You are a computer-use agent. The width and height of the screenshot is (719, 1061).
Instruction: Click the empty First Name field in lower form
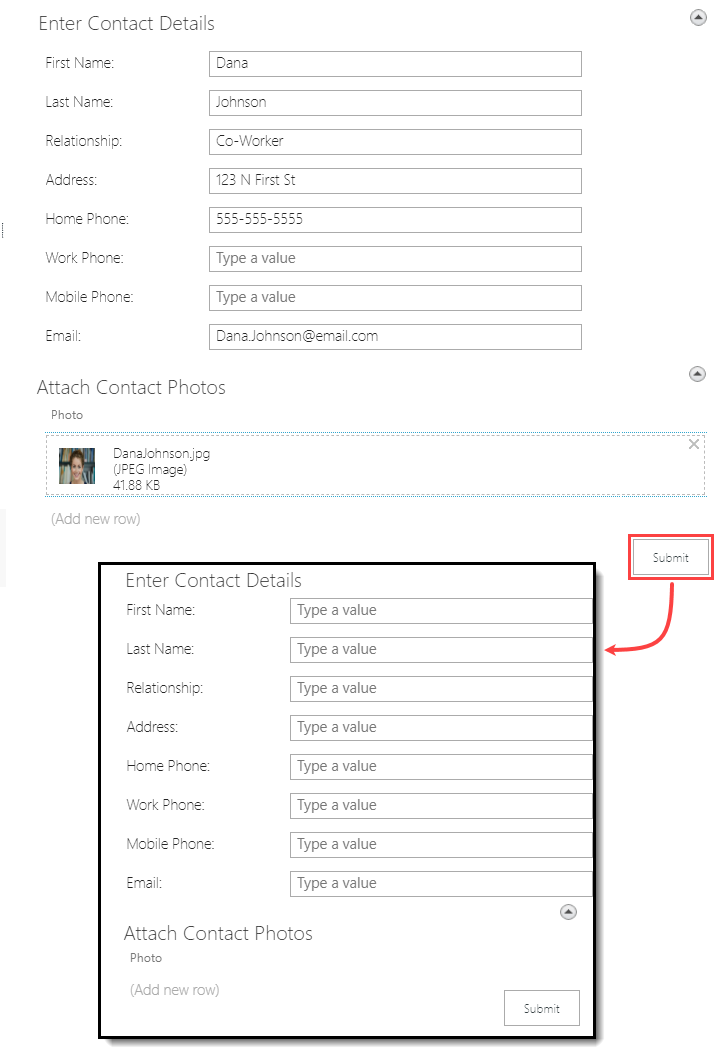(x=441, y=610)
